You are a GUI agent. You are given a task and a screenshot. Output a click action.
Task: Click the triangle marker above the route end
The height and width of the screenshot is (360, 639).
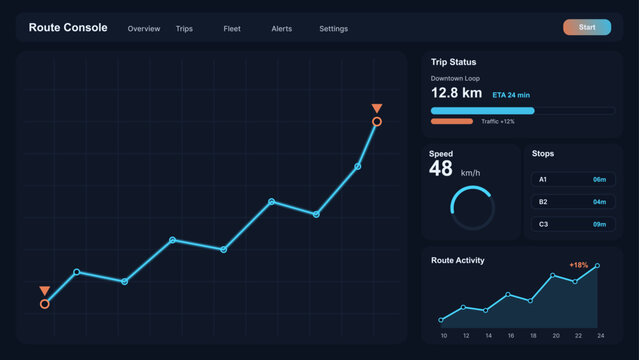[377, 108]
